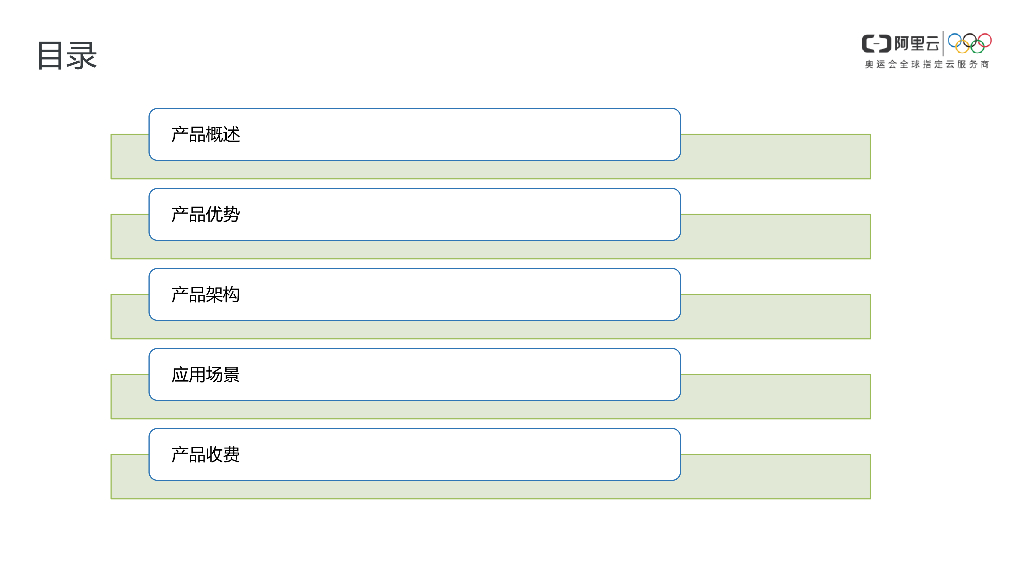
Task: Click the vertical divider beside the 阿里云 logo
Action: click(943, 43)
